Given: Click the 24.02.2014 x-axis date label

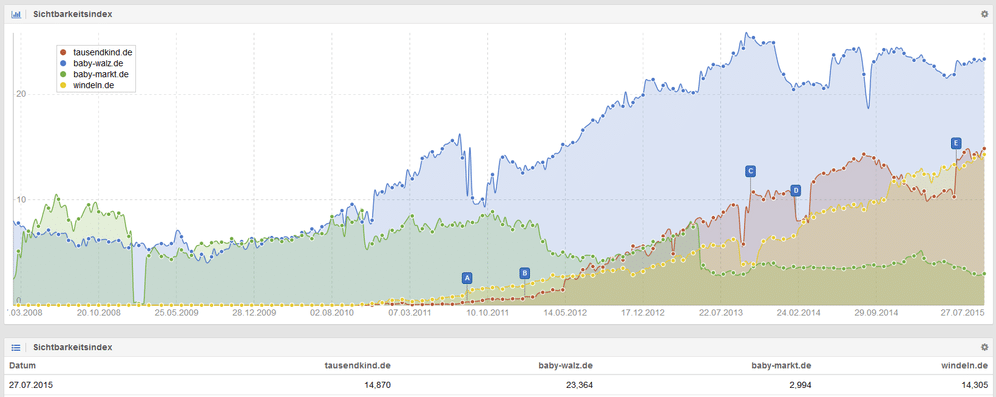Looking at the screenshot, I should [798, 313].
